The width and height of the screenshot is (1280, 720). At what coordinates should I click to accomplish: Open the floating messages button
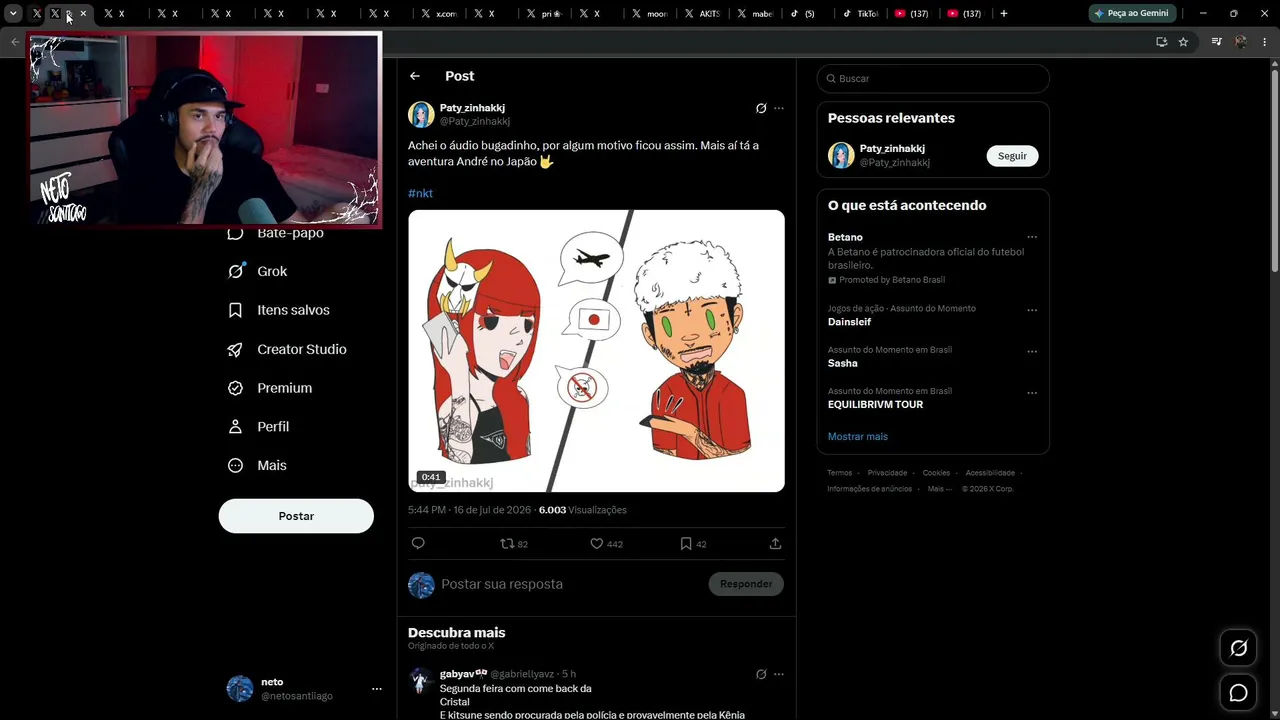[1238, 693]
